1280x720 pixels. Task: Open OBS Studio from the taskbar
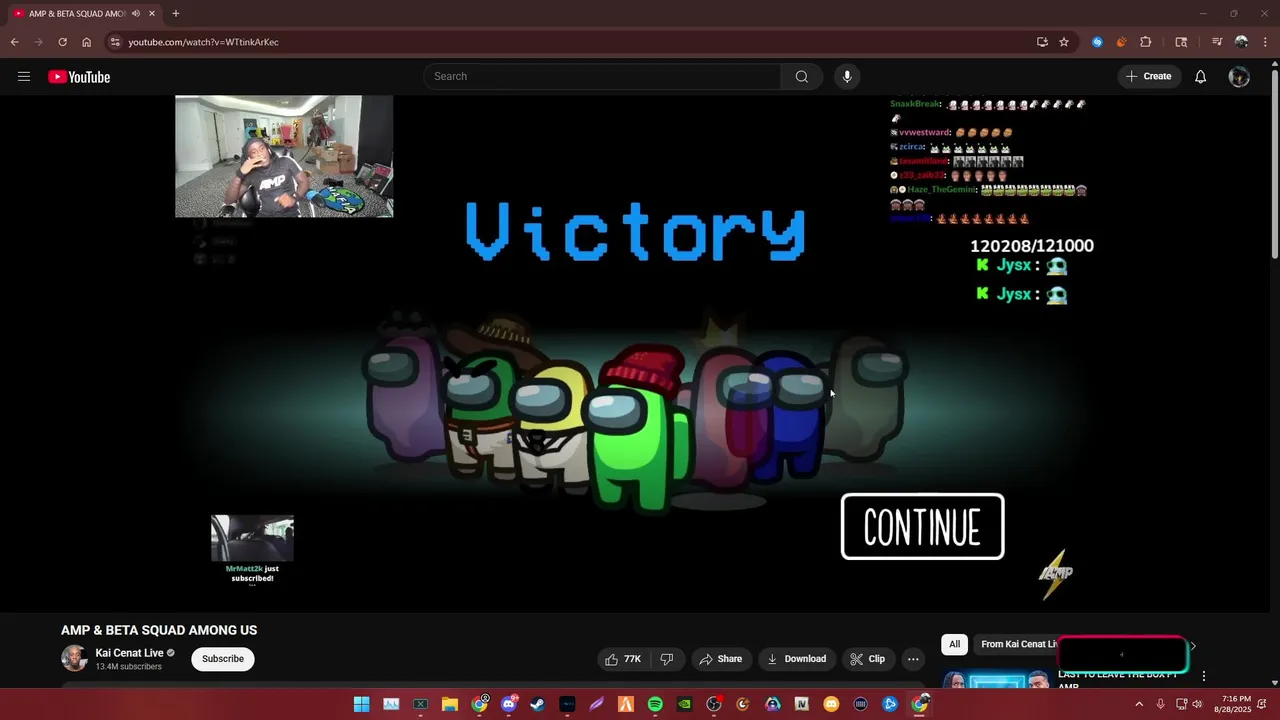tap(714, 704)
